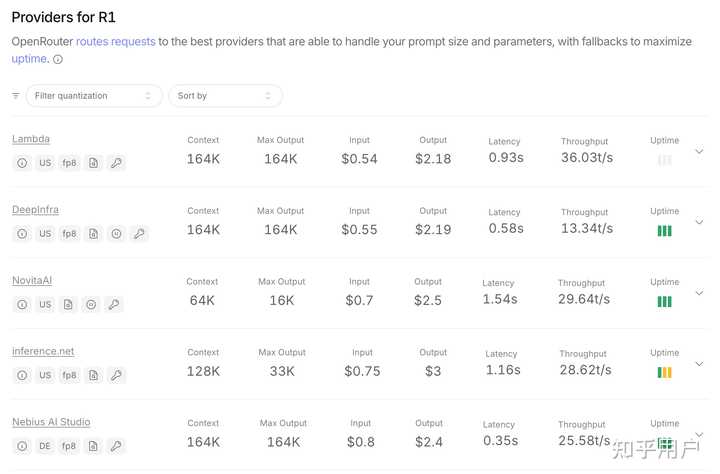The height and width of the screenshot is (474, 720).
Task: Open the Sort by dropdown
Action: 225,96
